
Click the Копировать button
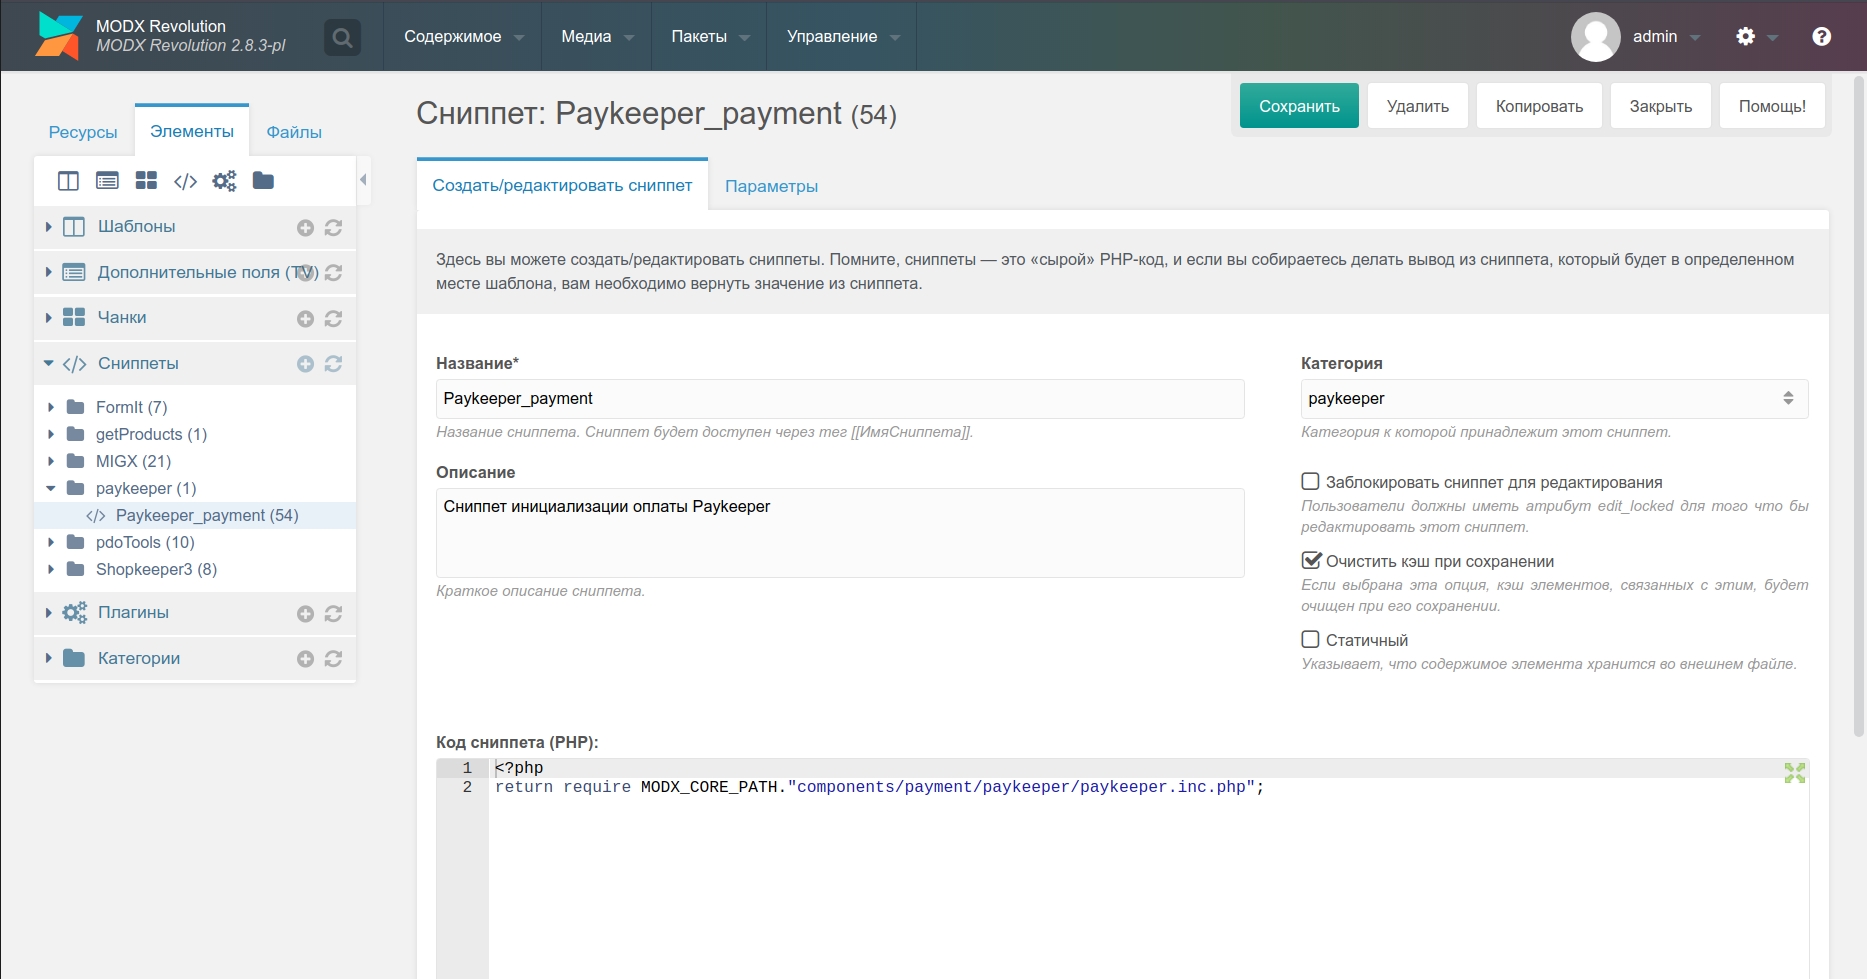(x=1538, y=106)
